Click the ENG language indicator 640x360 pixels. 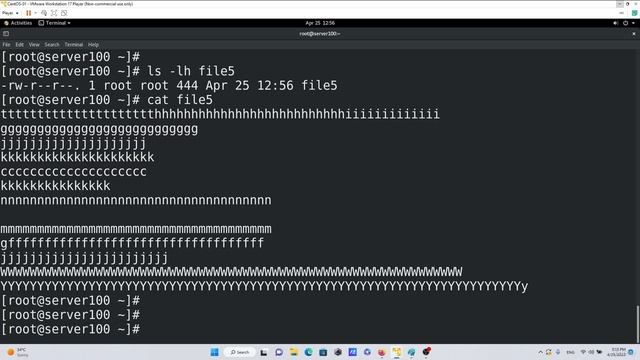(x=570, y=352)
